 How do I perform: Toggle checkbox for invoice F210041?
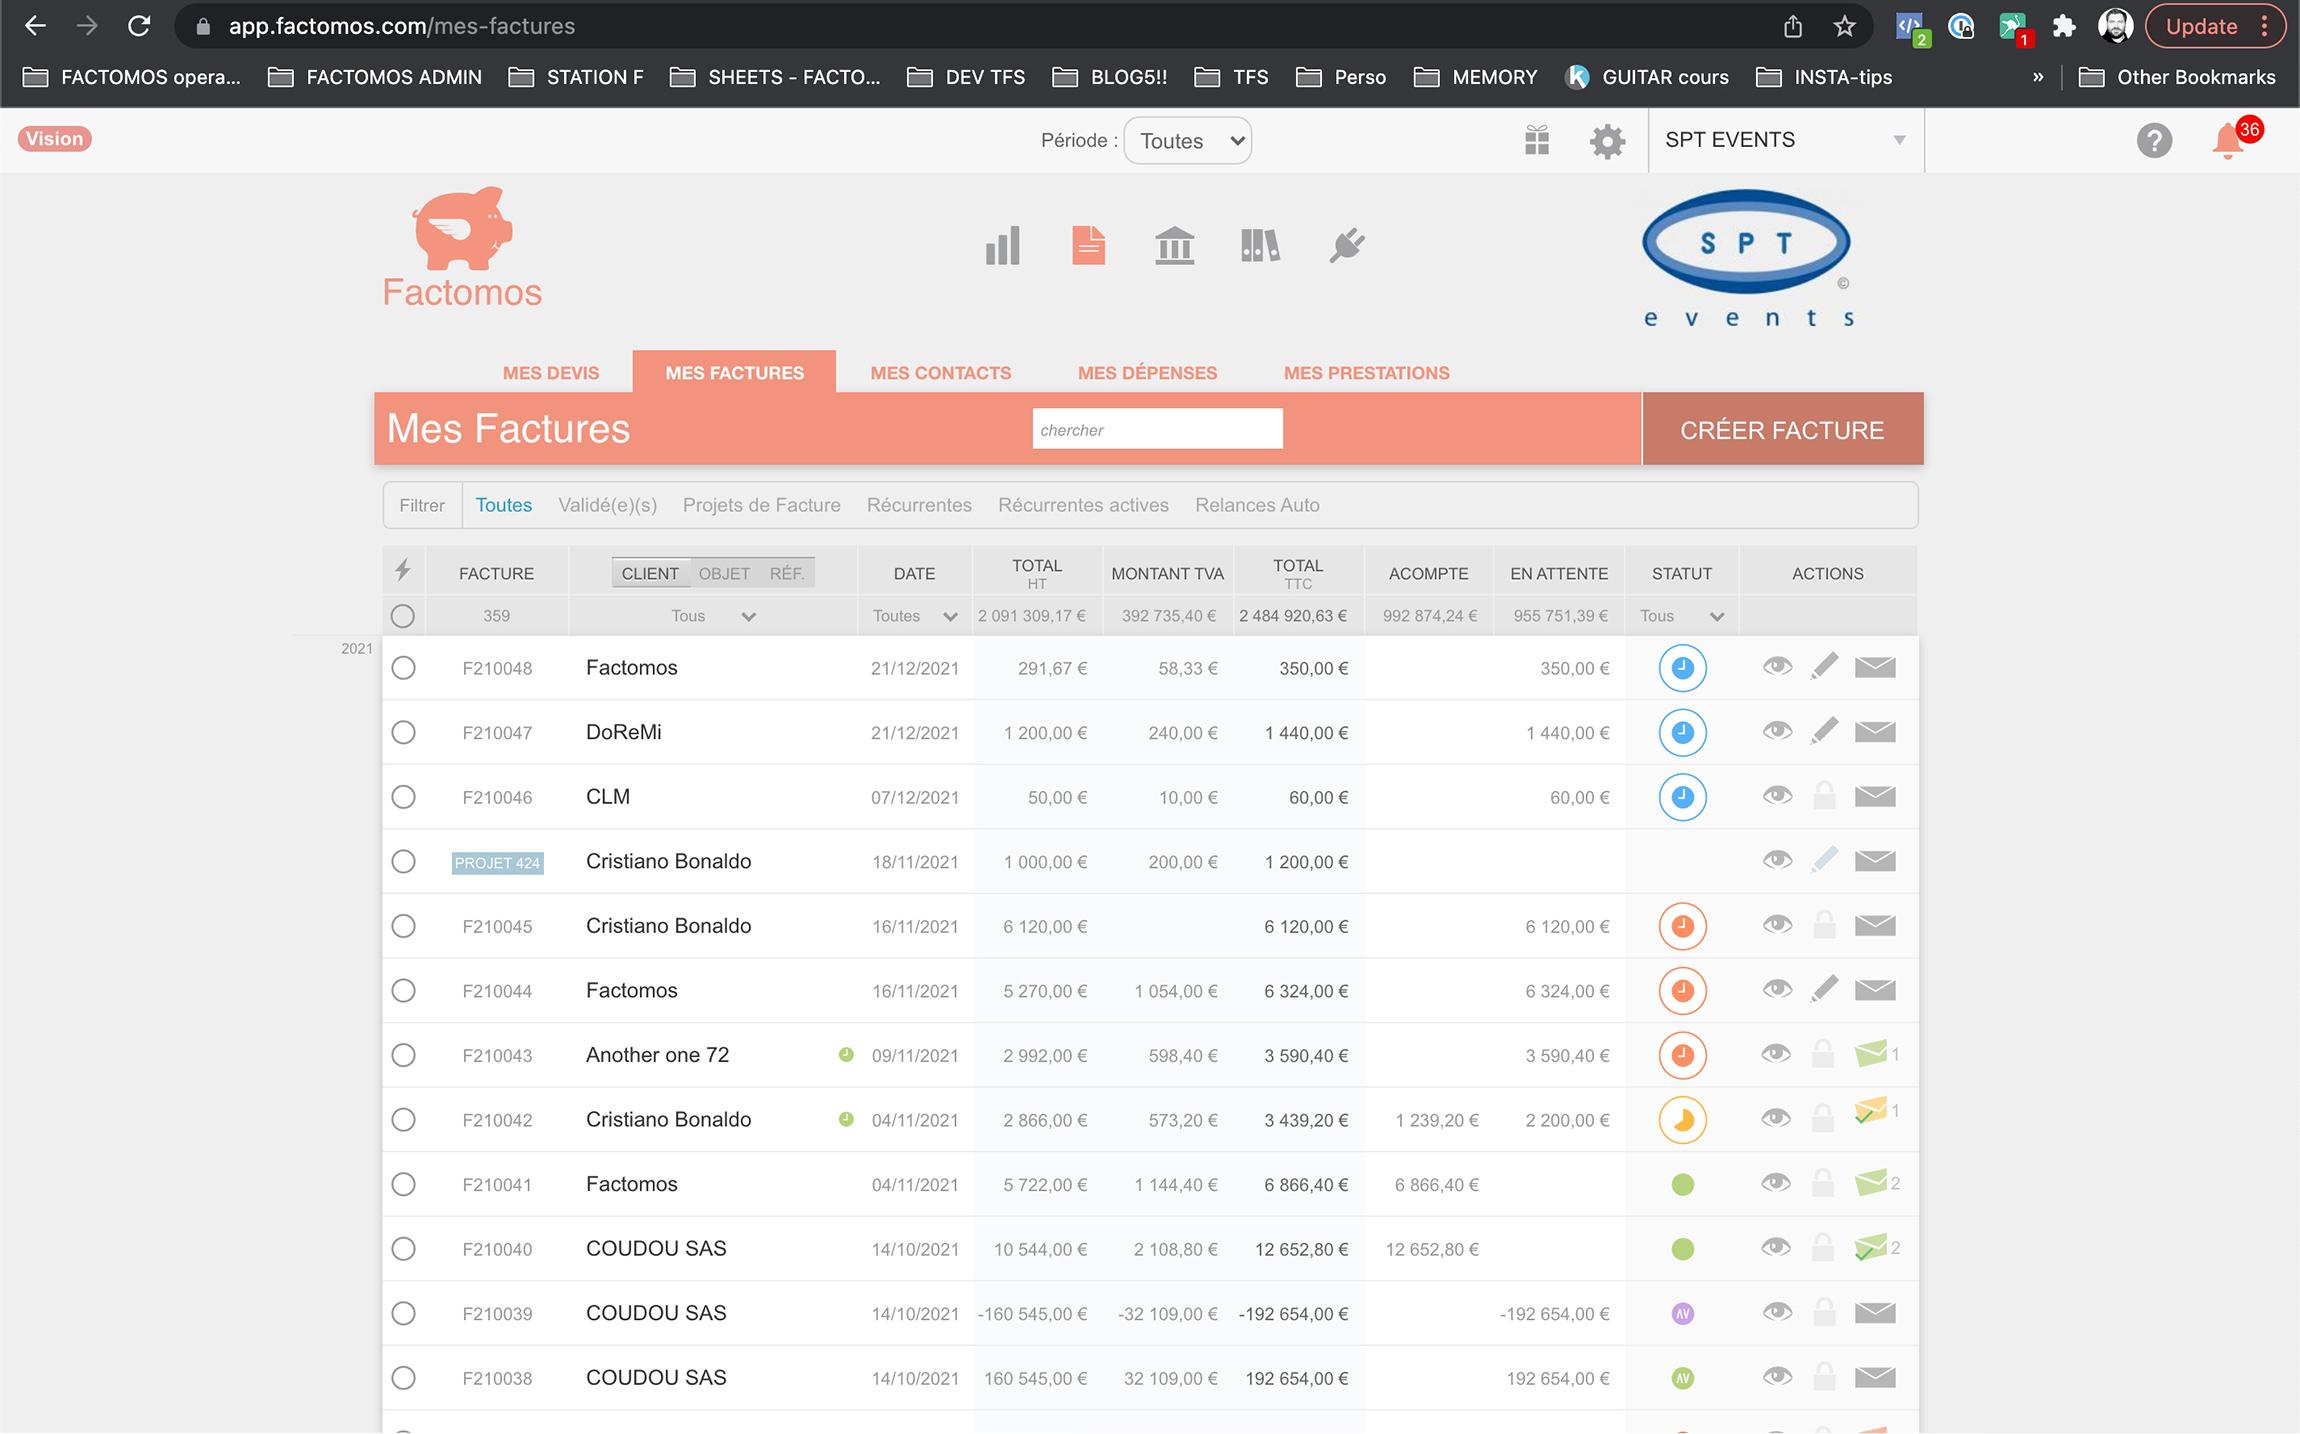(403, 1183)
